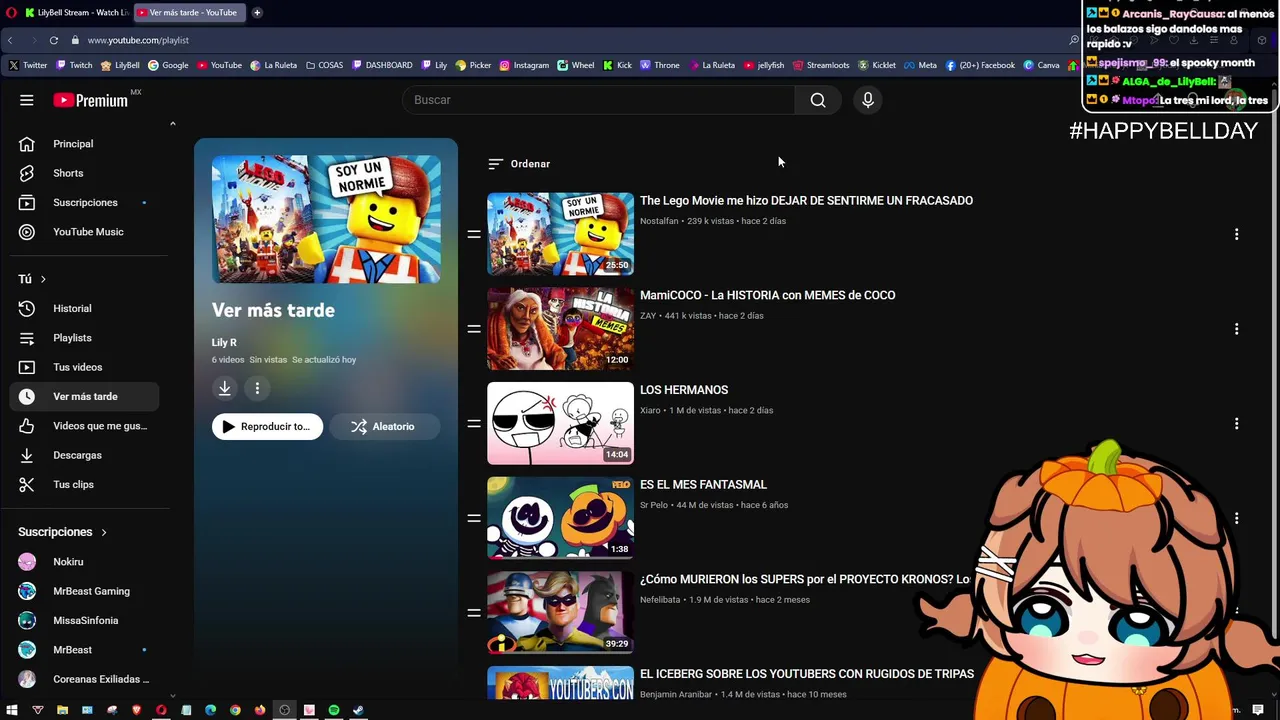Click the YouTube Premium logo
Image resolution: width=1280 pixels, height=720 pixels.
pyautogui.click(x=91, y=100)
